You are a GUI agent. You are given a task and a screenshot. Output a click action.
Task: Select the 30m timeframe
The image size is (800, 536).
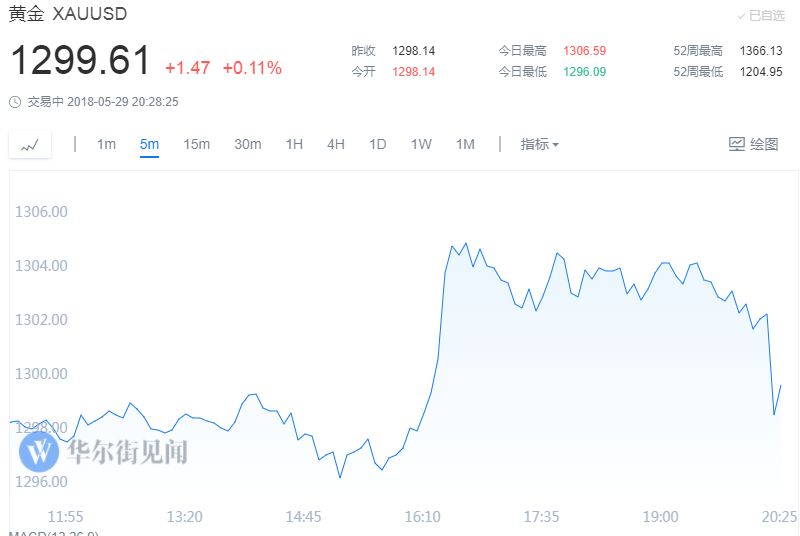(247, 144)
